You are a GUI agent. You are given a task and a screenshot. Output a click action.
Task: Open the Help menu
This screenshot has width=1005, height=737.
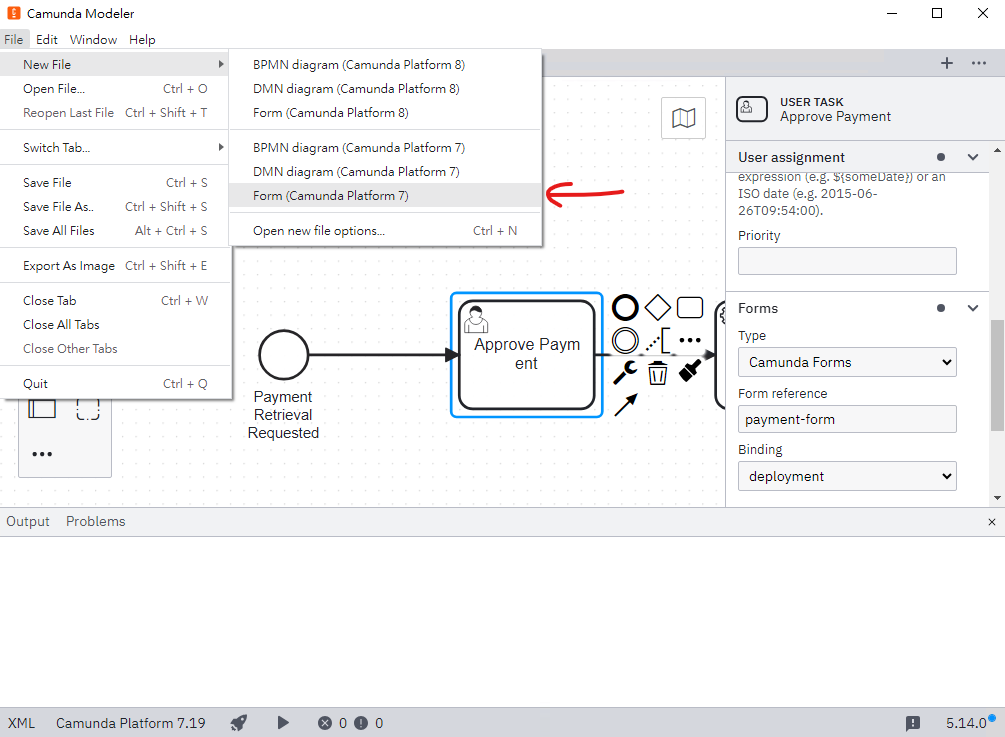[142, 39]
